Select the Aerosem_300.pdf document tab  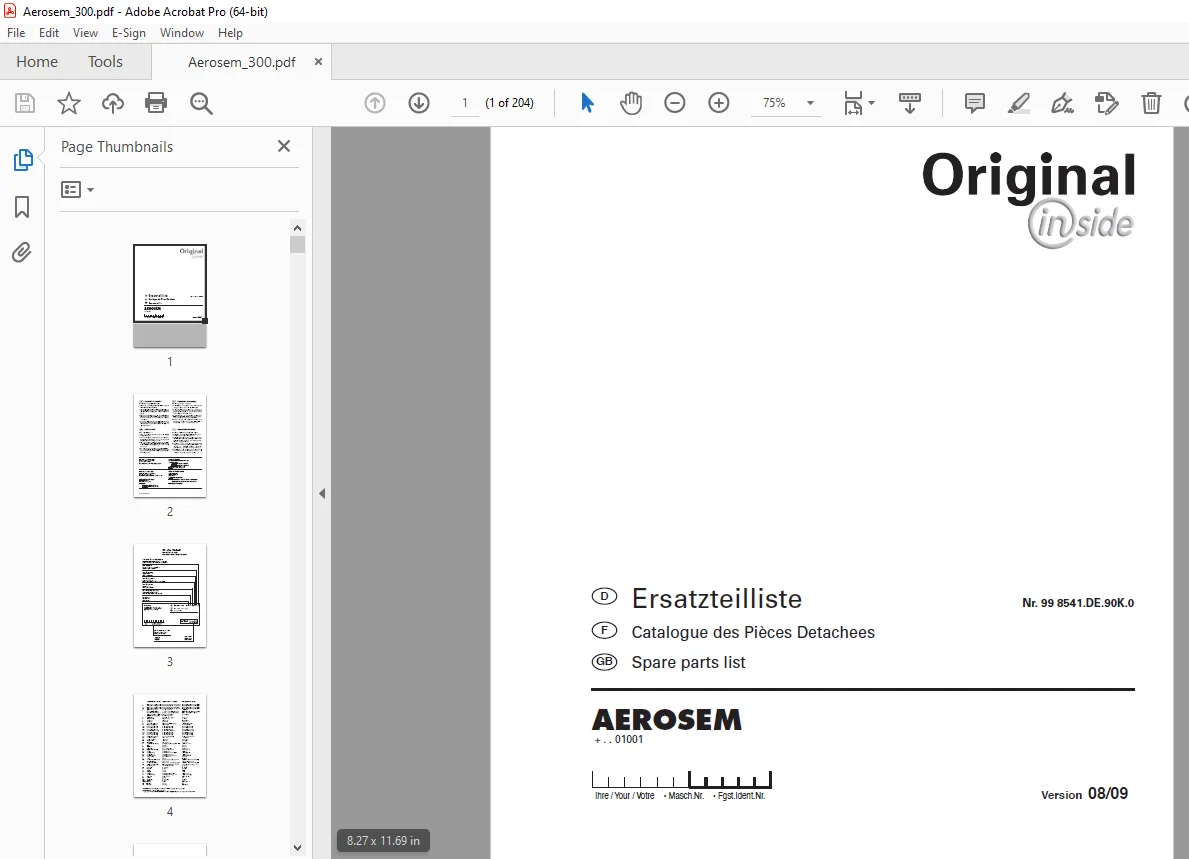point(241,62)
